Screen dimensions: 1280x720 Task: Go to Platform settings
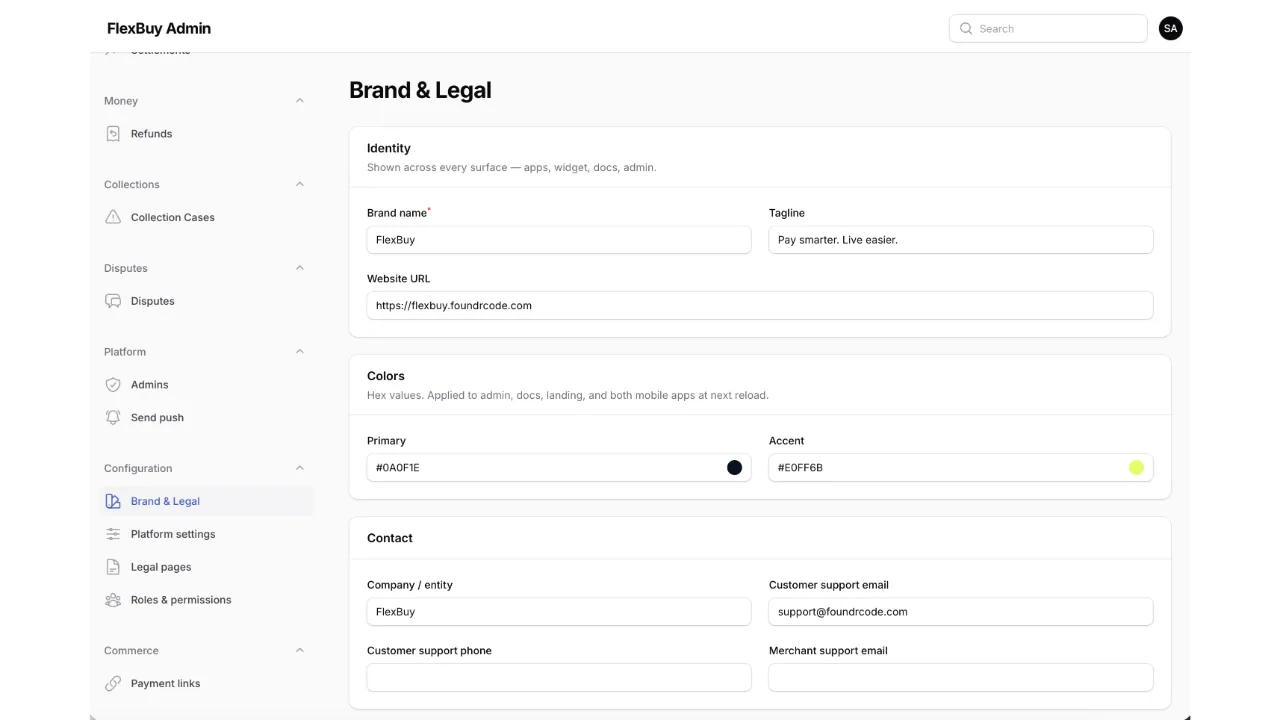click(x=207, y=534)
